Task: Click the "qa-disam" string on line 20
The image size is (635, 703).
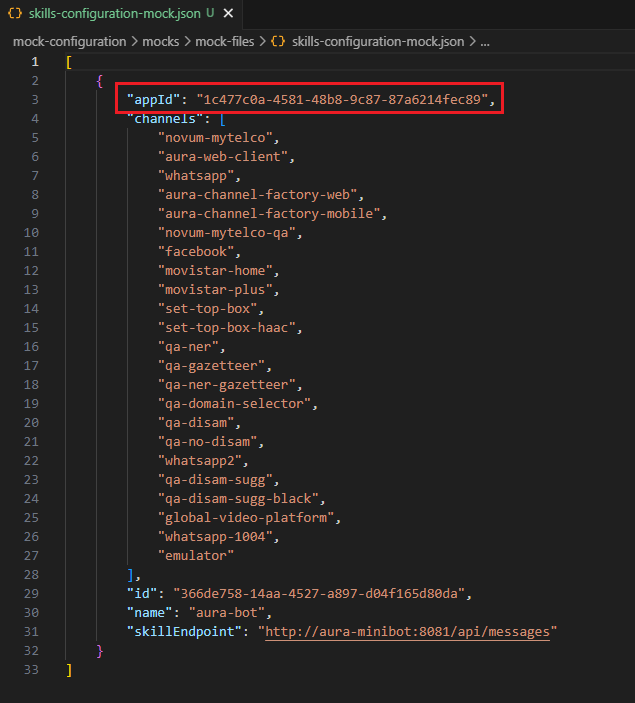Action: 196,423
